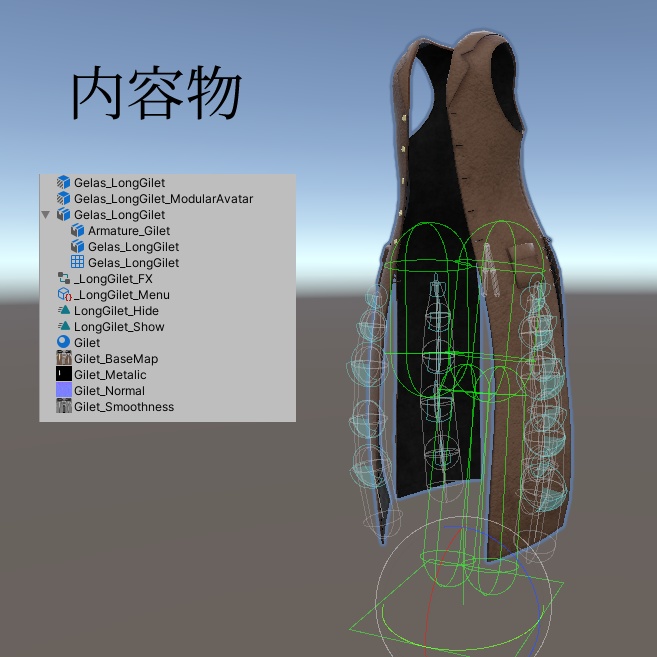Collapse the Gelas_LongGilet model foldout arrow
This screenshot has width=657, height=657.
pos(46,215)
